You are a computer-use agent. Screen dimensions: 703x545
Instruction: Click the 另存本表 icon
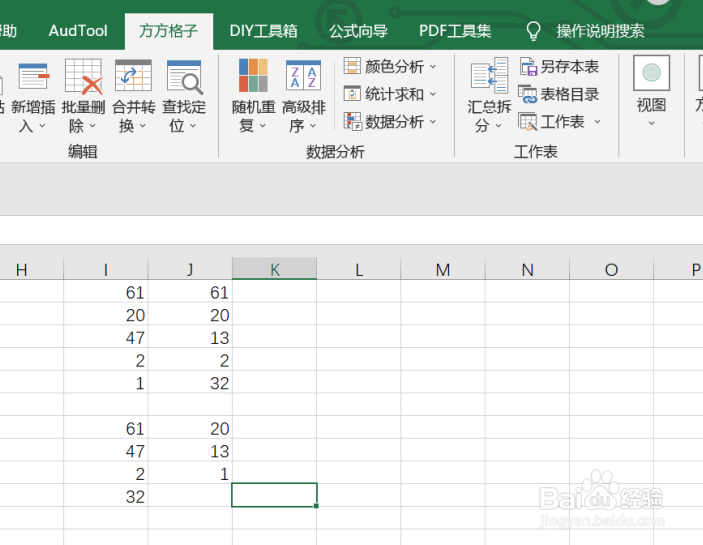(528, 66)
